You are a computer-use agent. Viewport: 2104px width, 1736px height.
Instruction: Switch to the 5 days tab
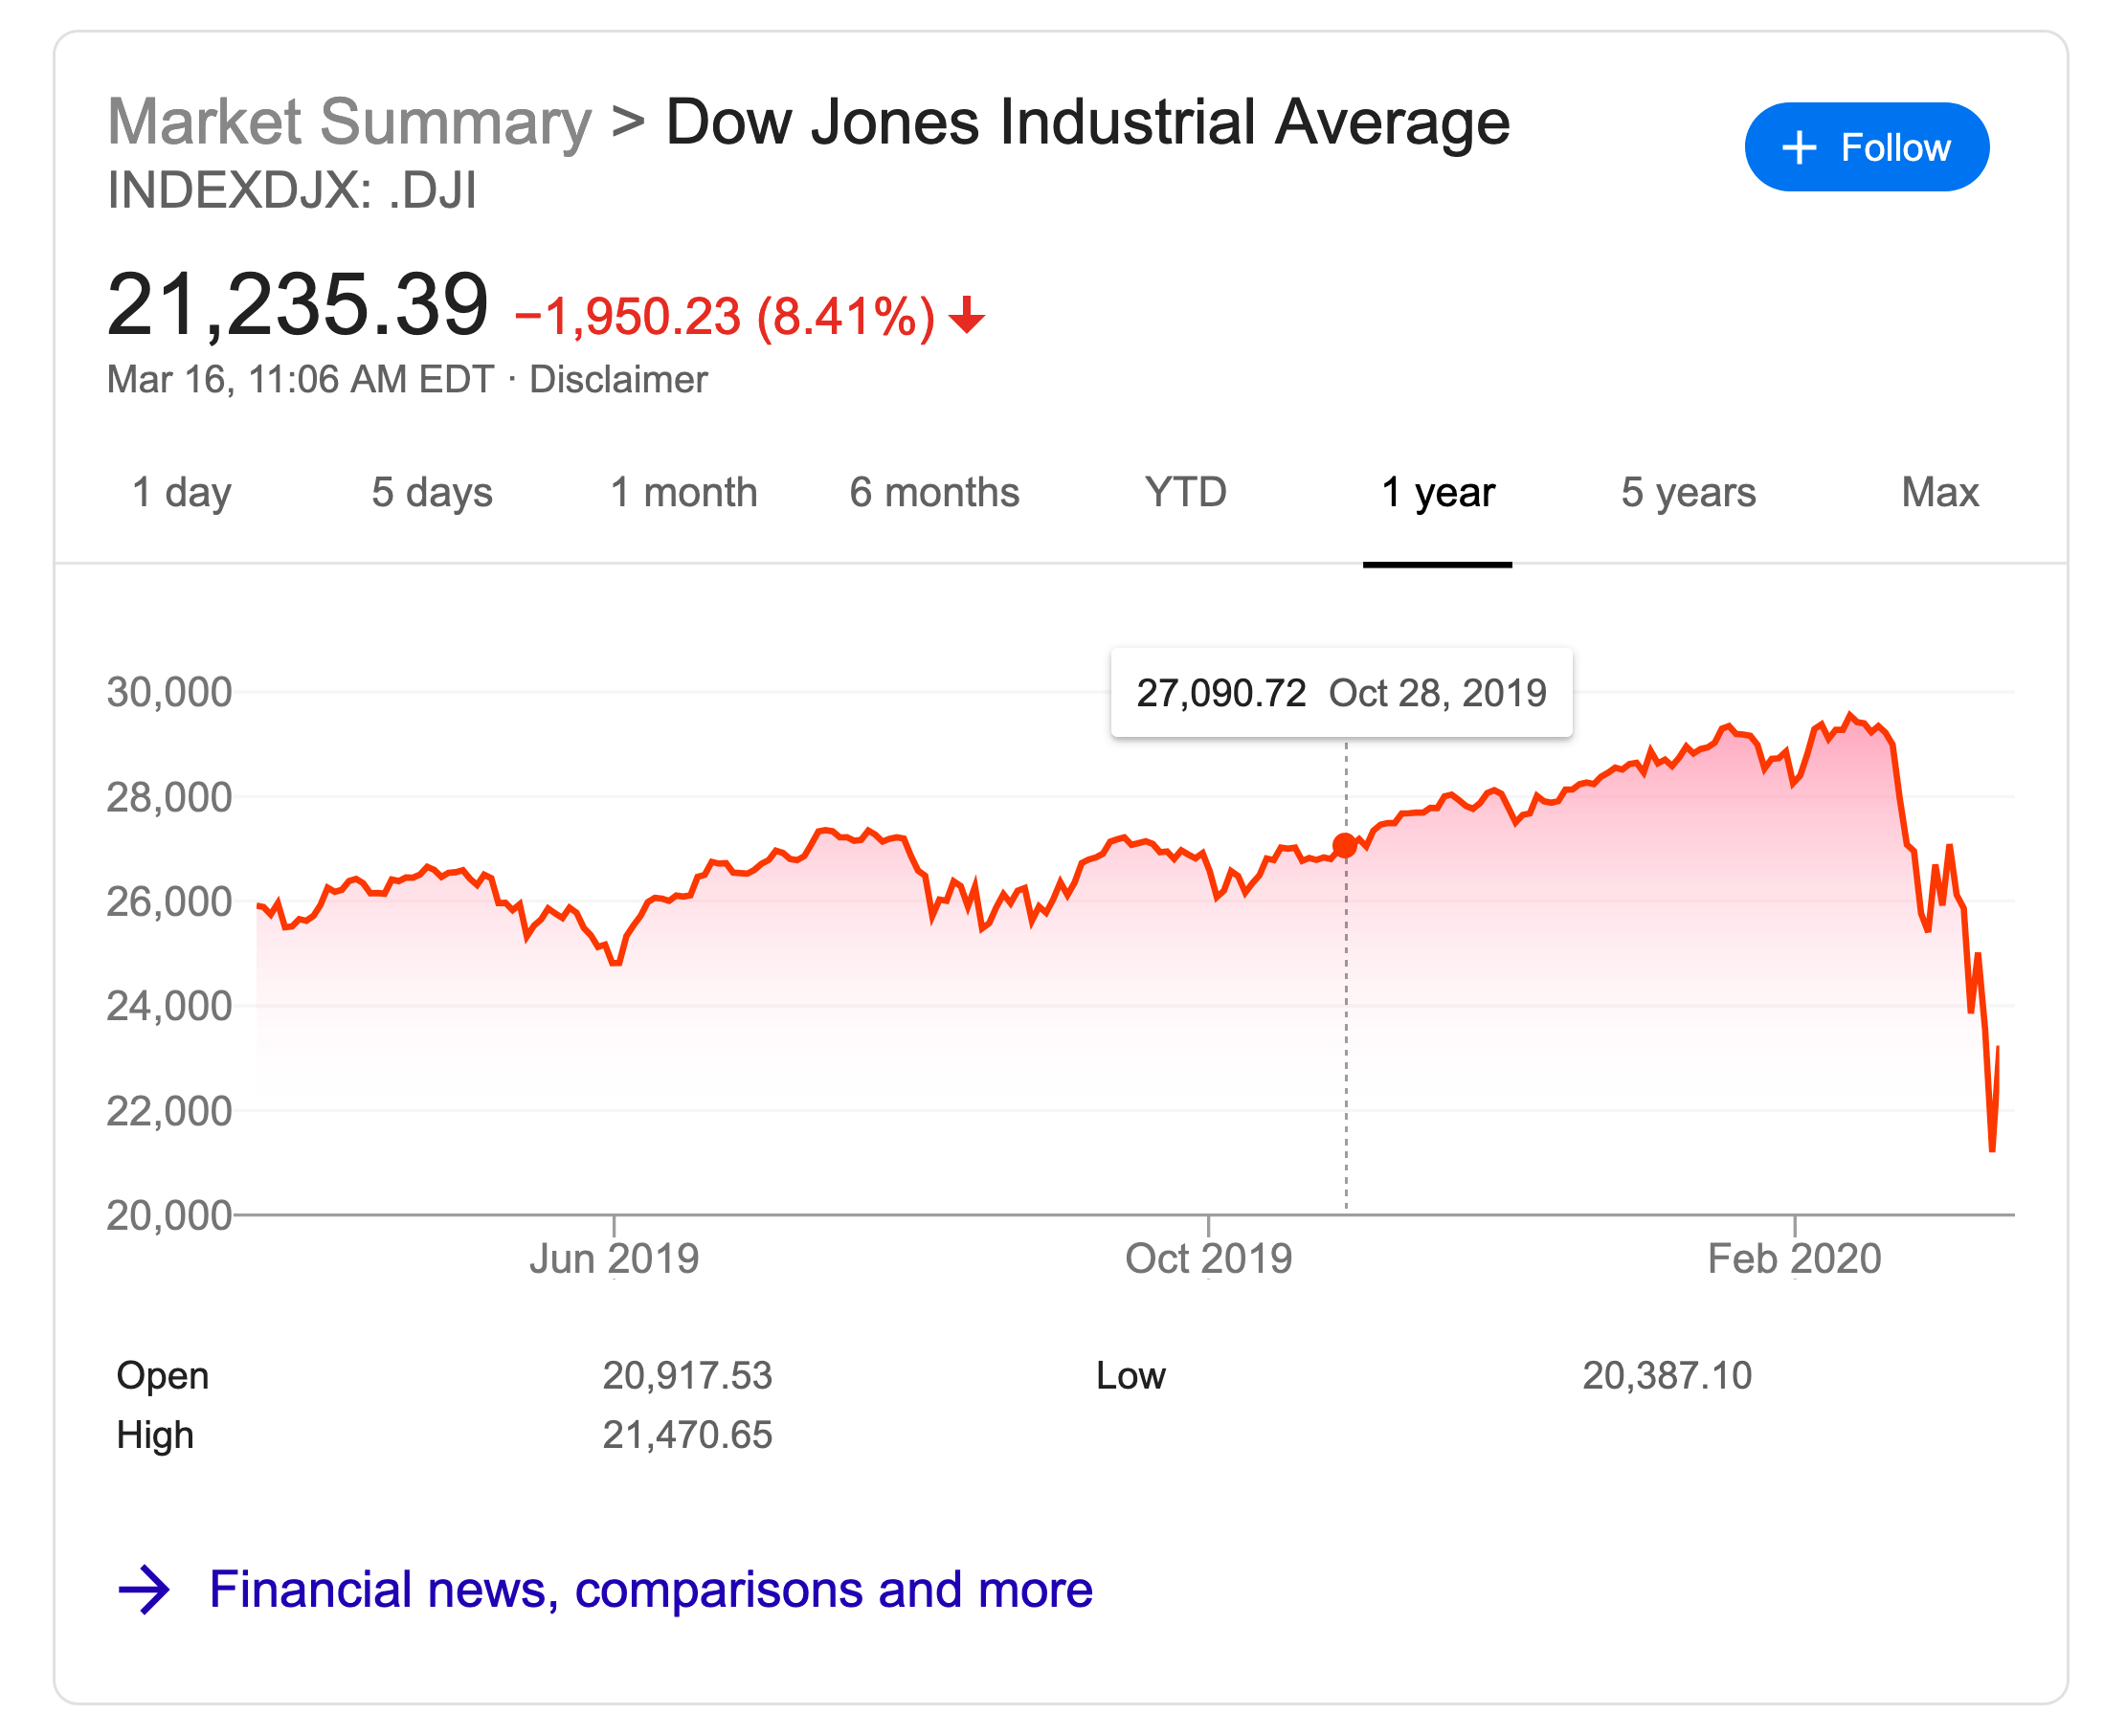432,492
